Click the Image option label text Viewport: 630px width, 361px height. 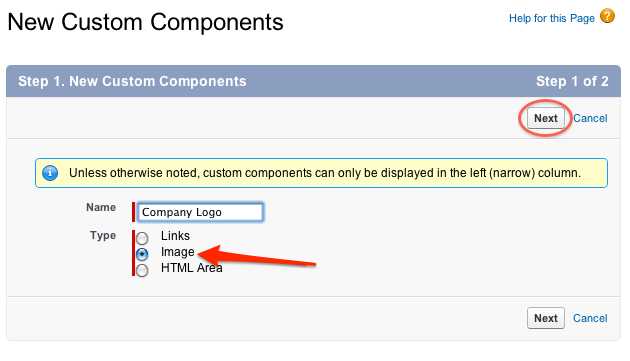178,252
